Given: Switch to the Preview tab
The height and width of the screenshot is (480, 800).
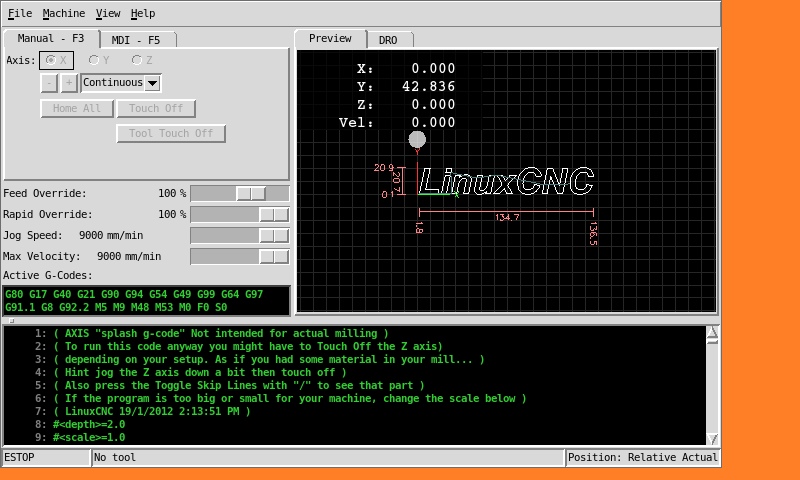Looking at the screenshot, I should pos(330,38).
